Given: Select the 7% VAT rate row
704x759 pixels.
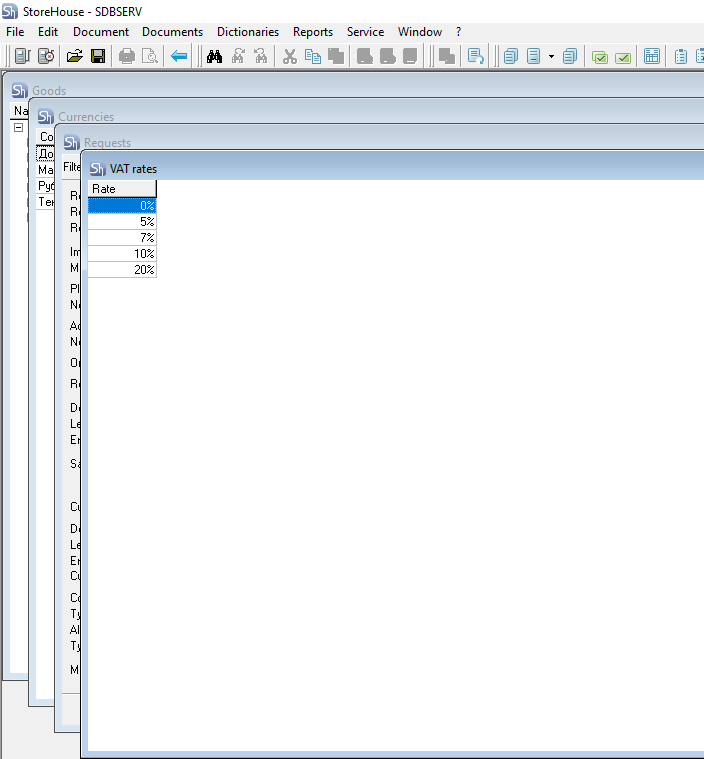Looking at the screenshot, I should 122,238.
